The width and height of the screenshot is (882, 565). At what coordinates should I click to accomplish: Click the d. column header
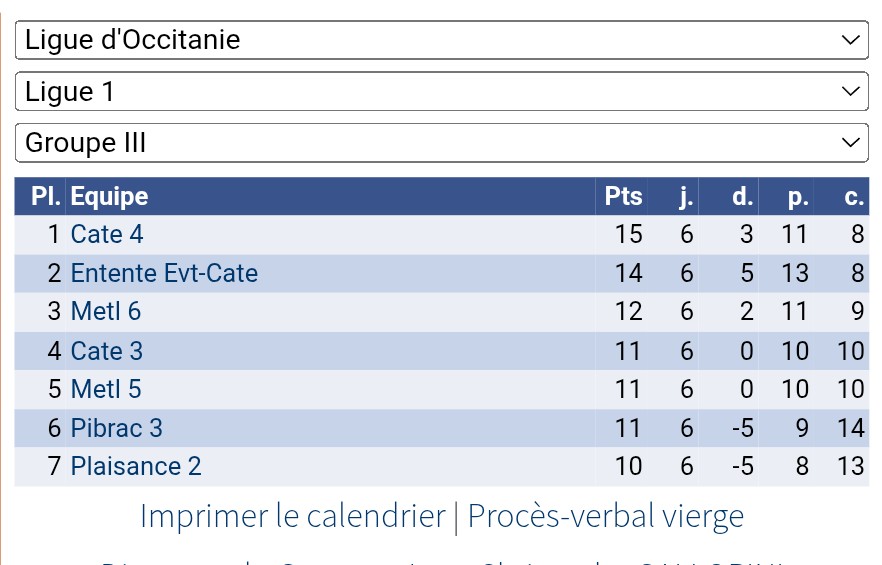point(742,197)
